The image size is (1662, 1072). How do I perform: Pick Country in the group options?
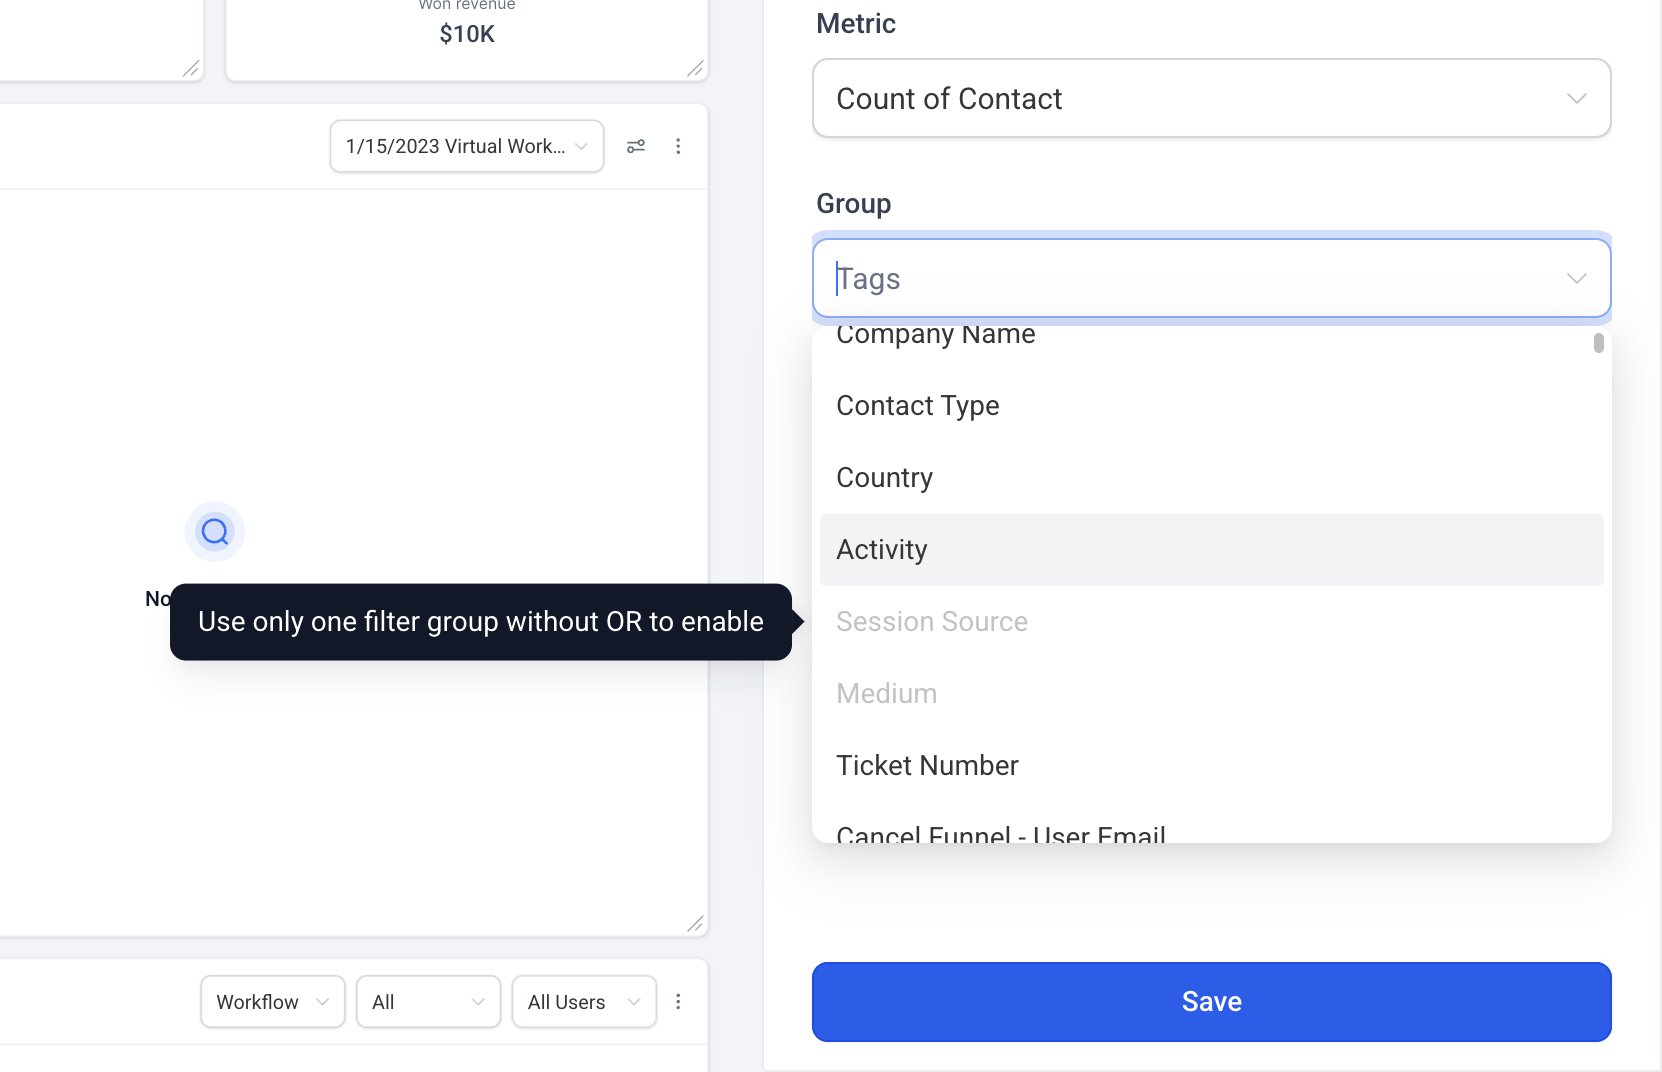coord(1212,478)
